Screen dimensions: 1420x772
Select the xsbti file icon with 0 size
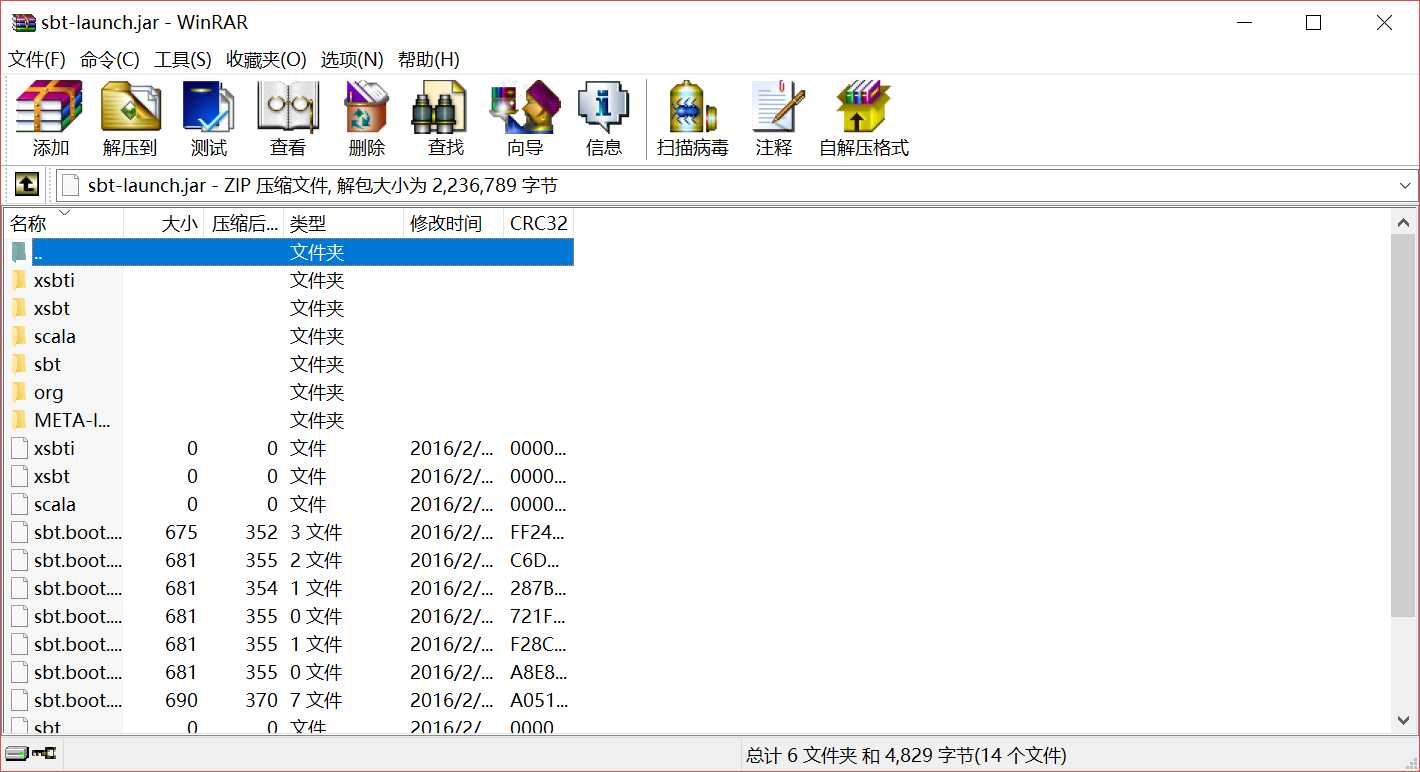click(20, 448)
